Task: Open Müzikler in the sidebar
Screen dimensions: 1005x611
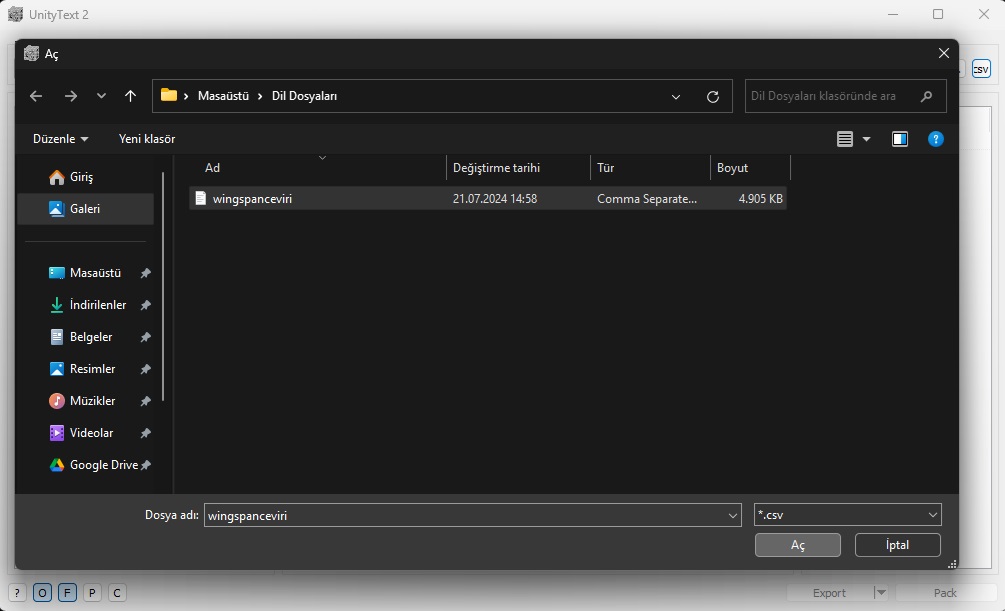Action: tap(85, 401)
